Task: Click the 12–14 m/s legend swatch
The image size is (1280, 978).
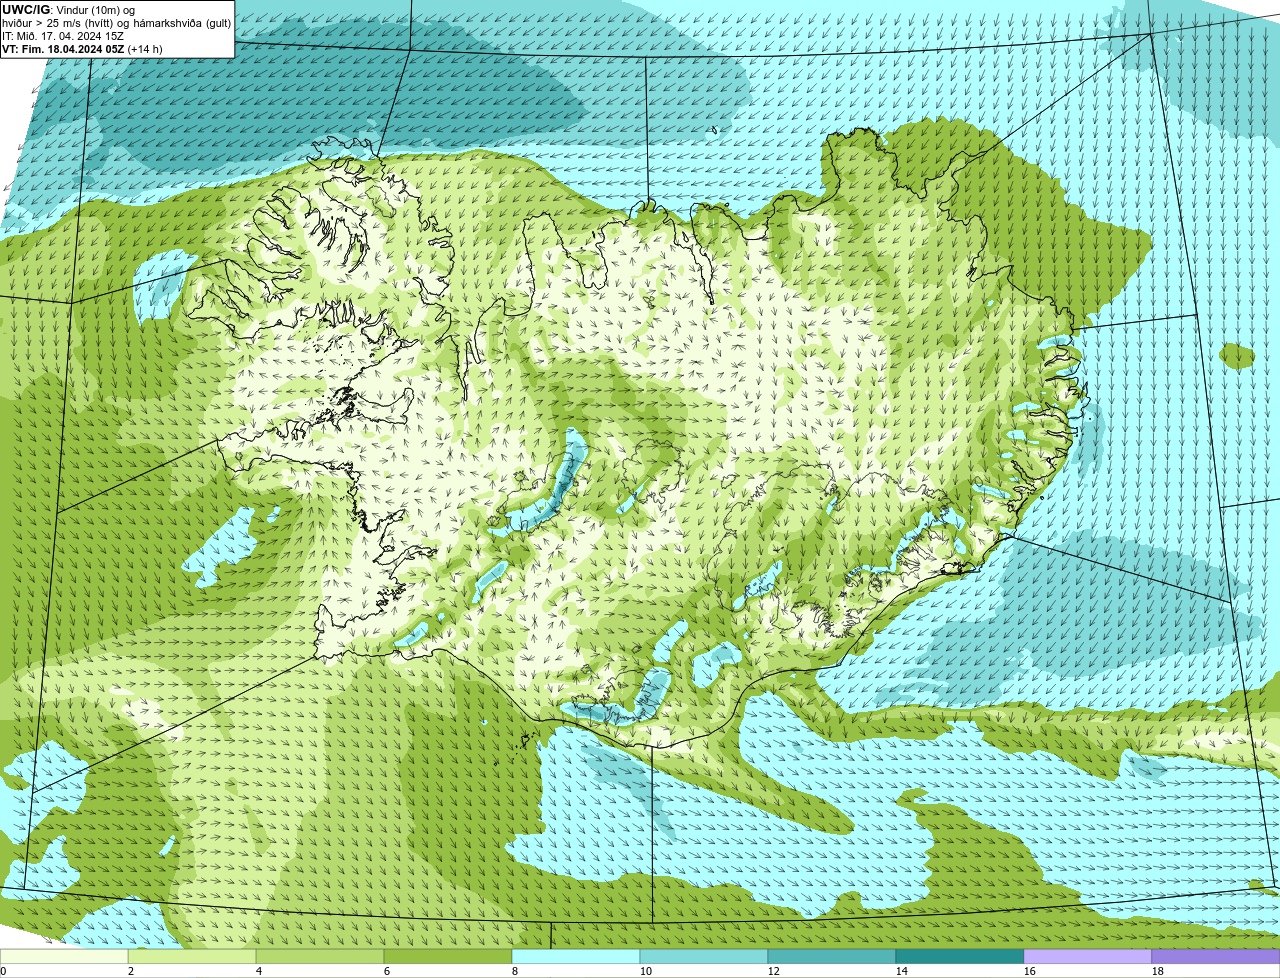Action: (x=832, y=956)
